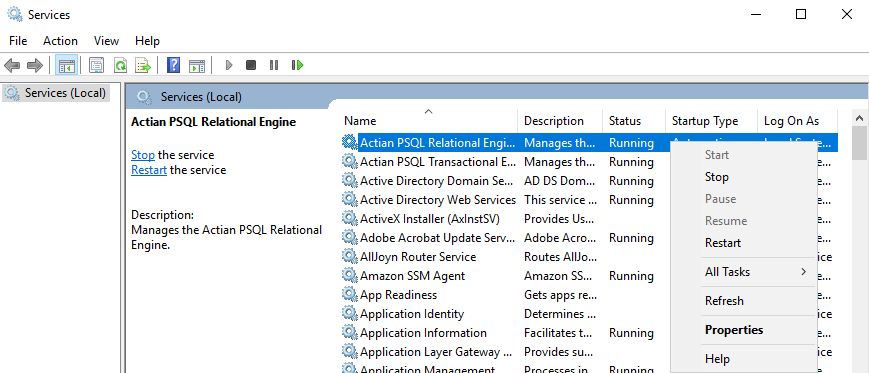Select the Application Information row name

pos(423,333)
